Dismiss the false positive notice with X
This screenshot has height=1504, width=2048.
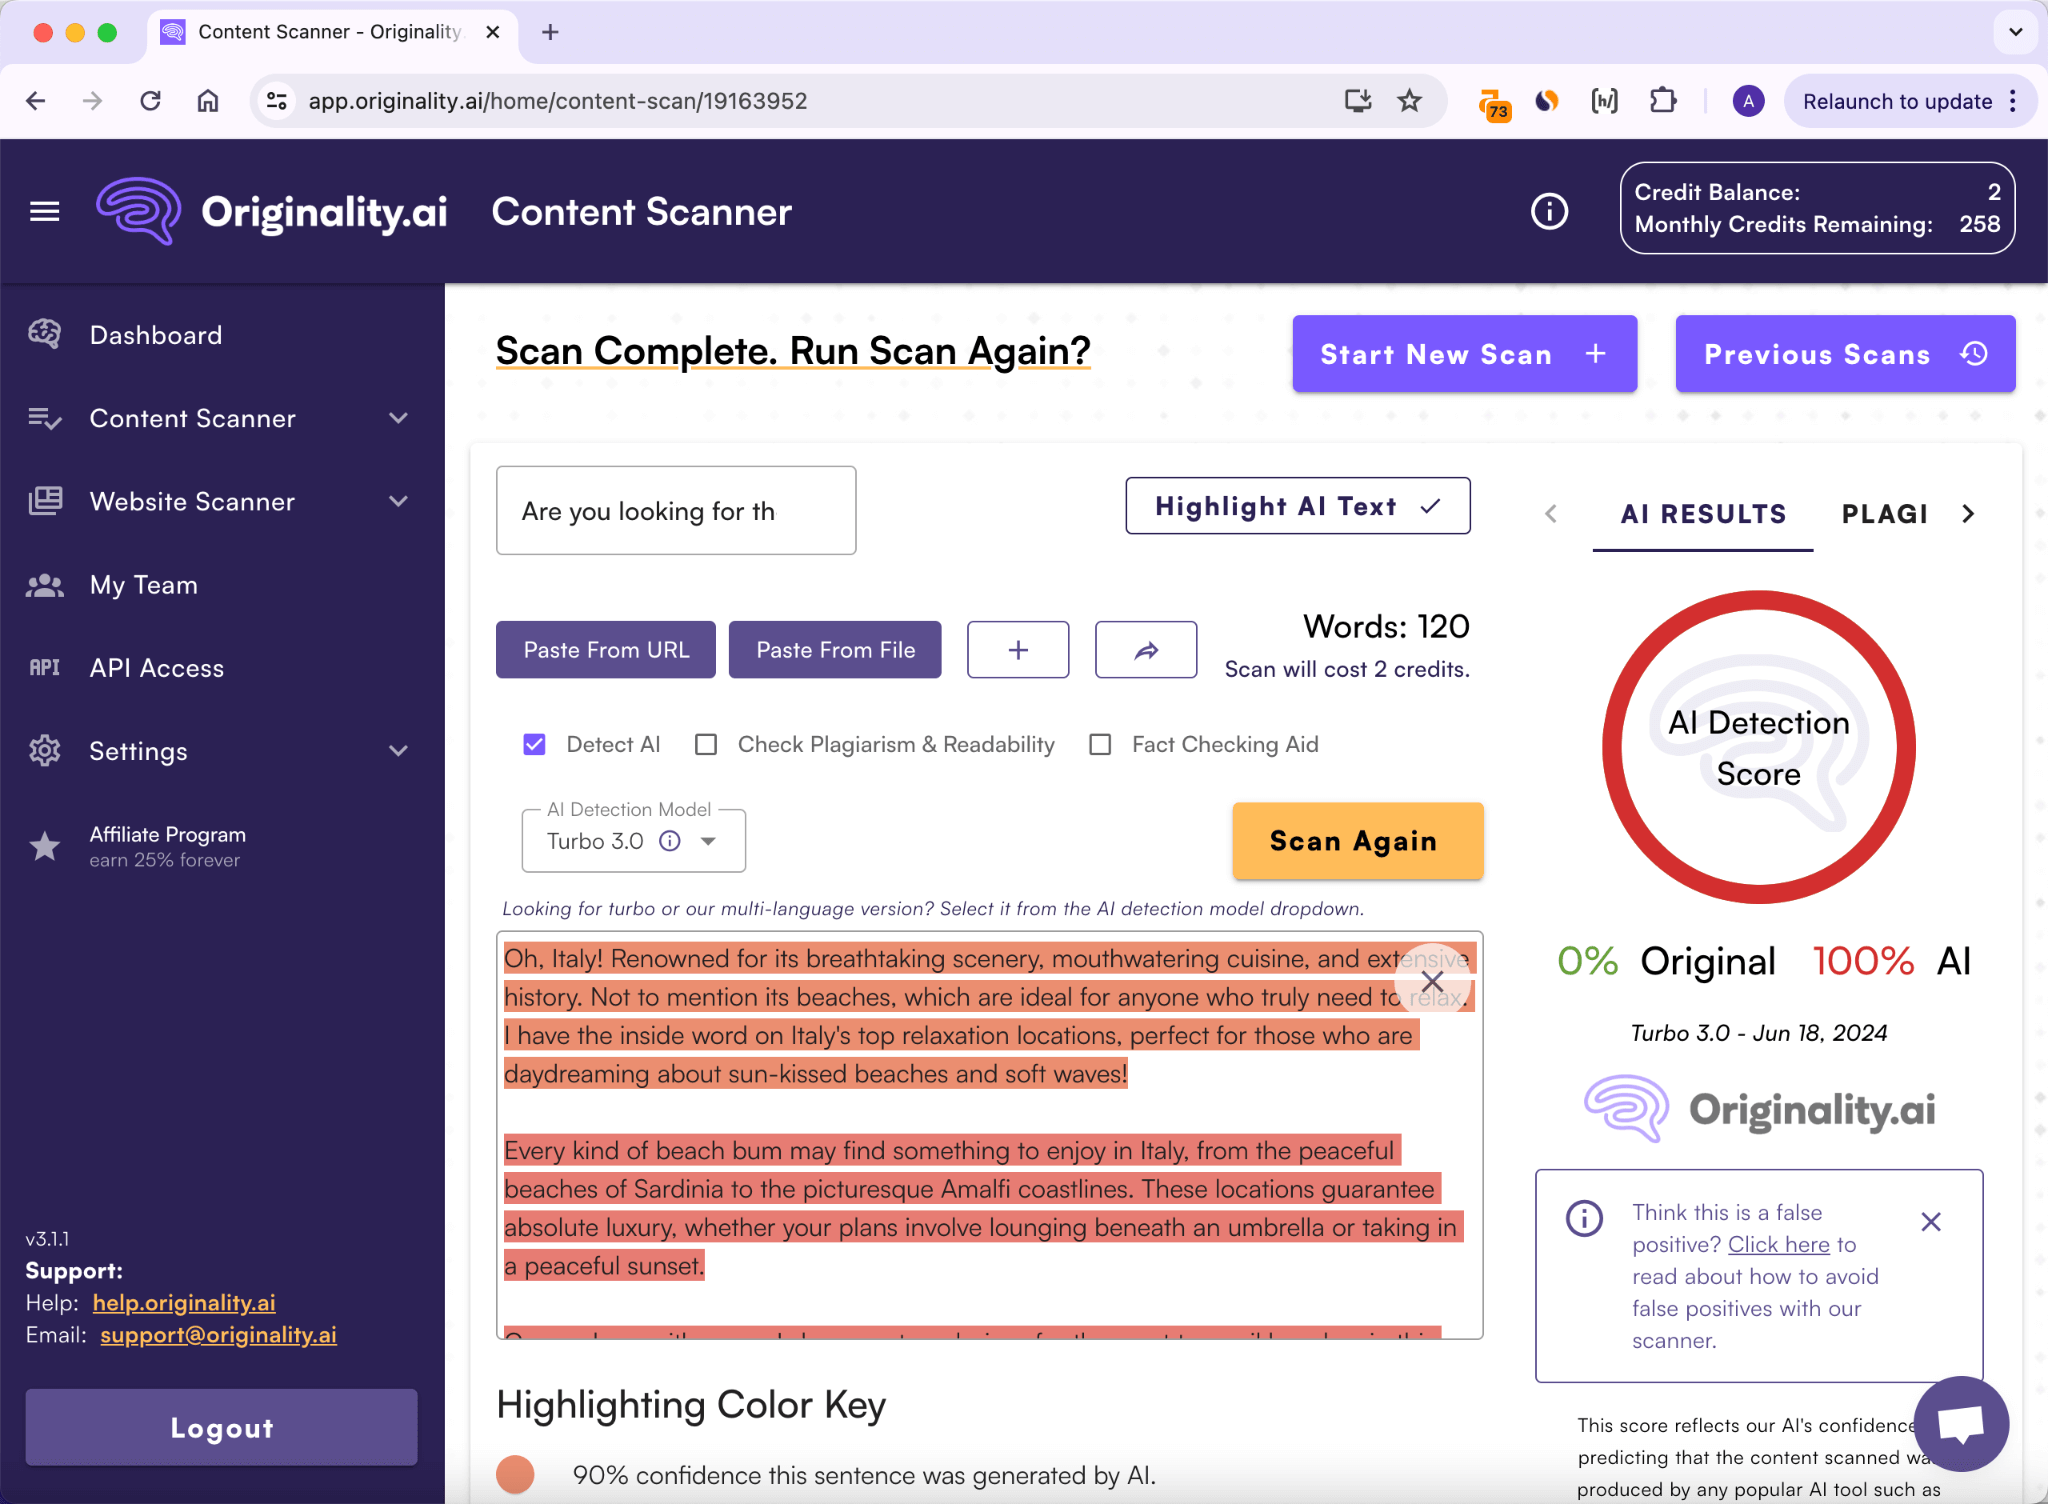(x=1930, y=1222)
